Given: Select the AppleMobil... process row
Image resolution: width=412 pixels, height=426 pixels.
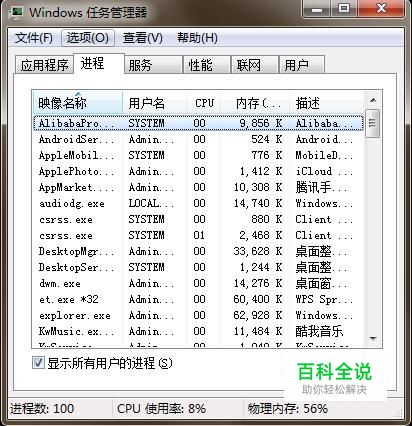Looking at the screenshot, I should pyautogui.click(x=198, y=155).
